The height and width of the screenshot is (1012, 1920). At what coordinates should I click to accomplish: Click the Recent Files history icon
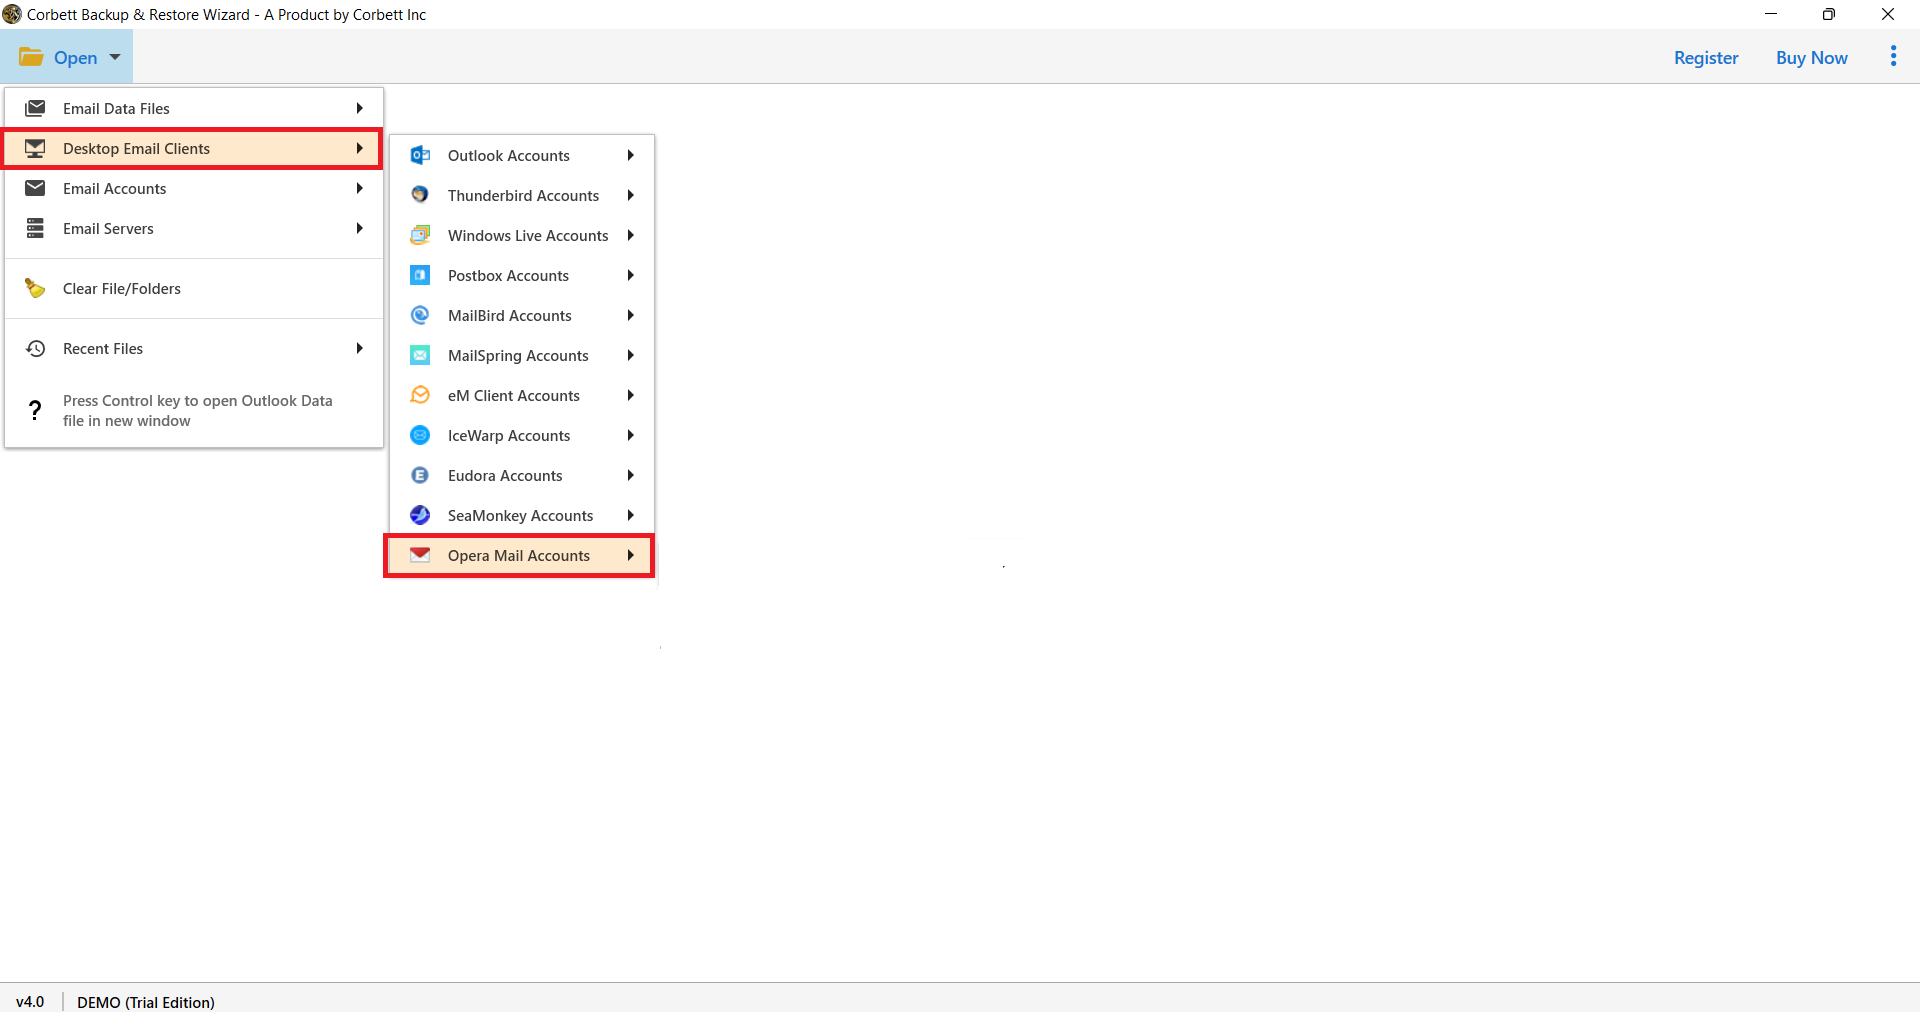35,348
